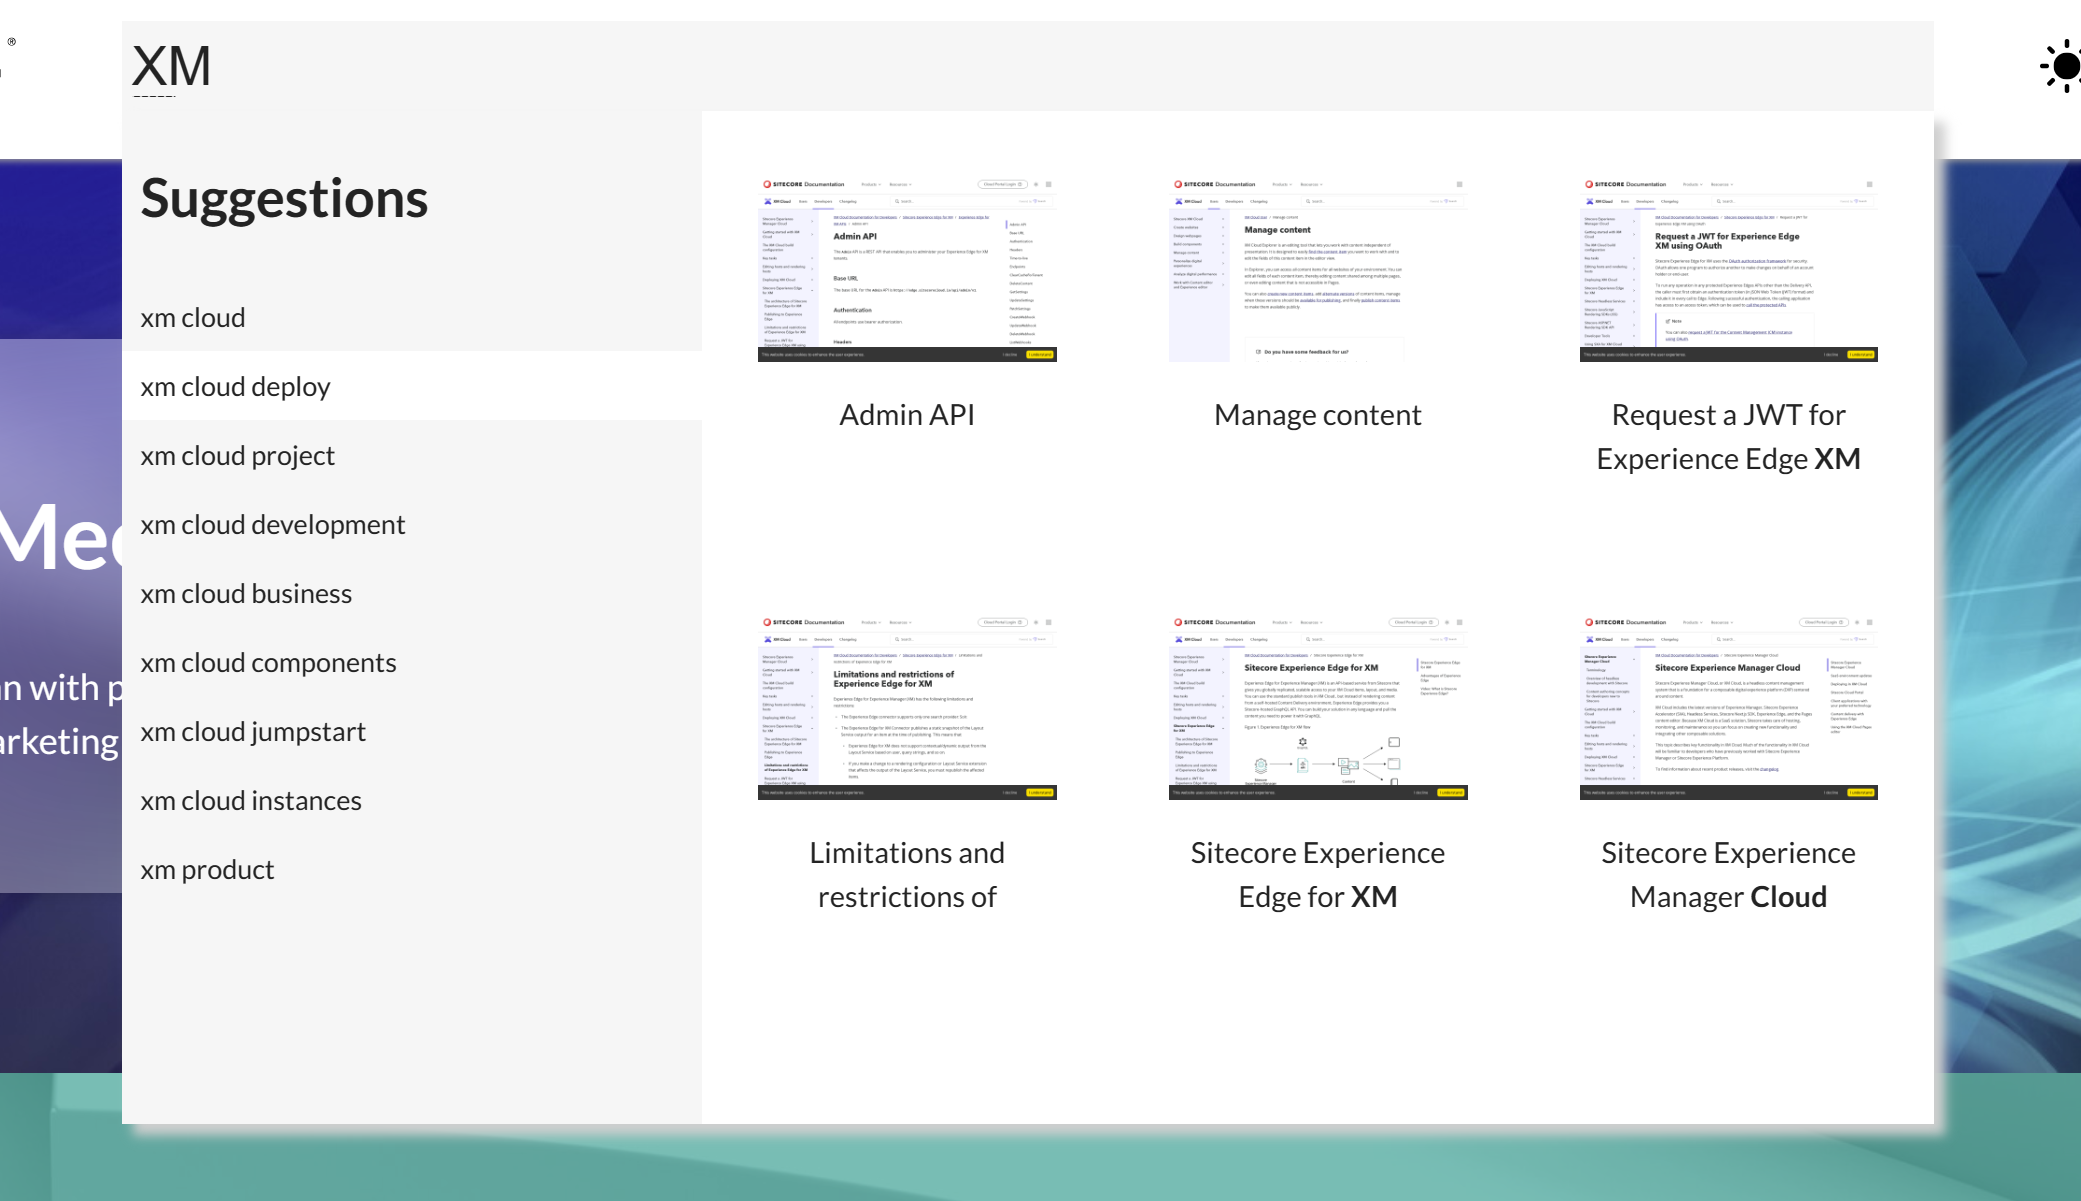Click the search field containing XM
2081x1201 pixels.
coord(1027,66)
